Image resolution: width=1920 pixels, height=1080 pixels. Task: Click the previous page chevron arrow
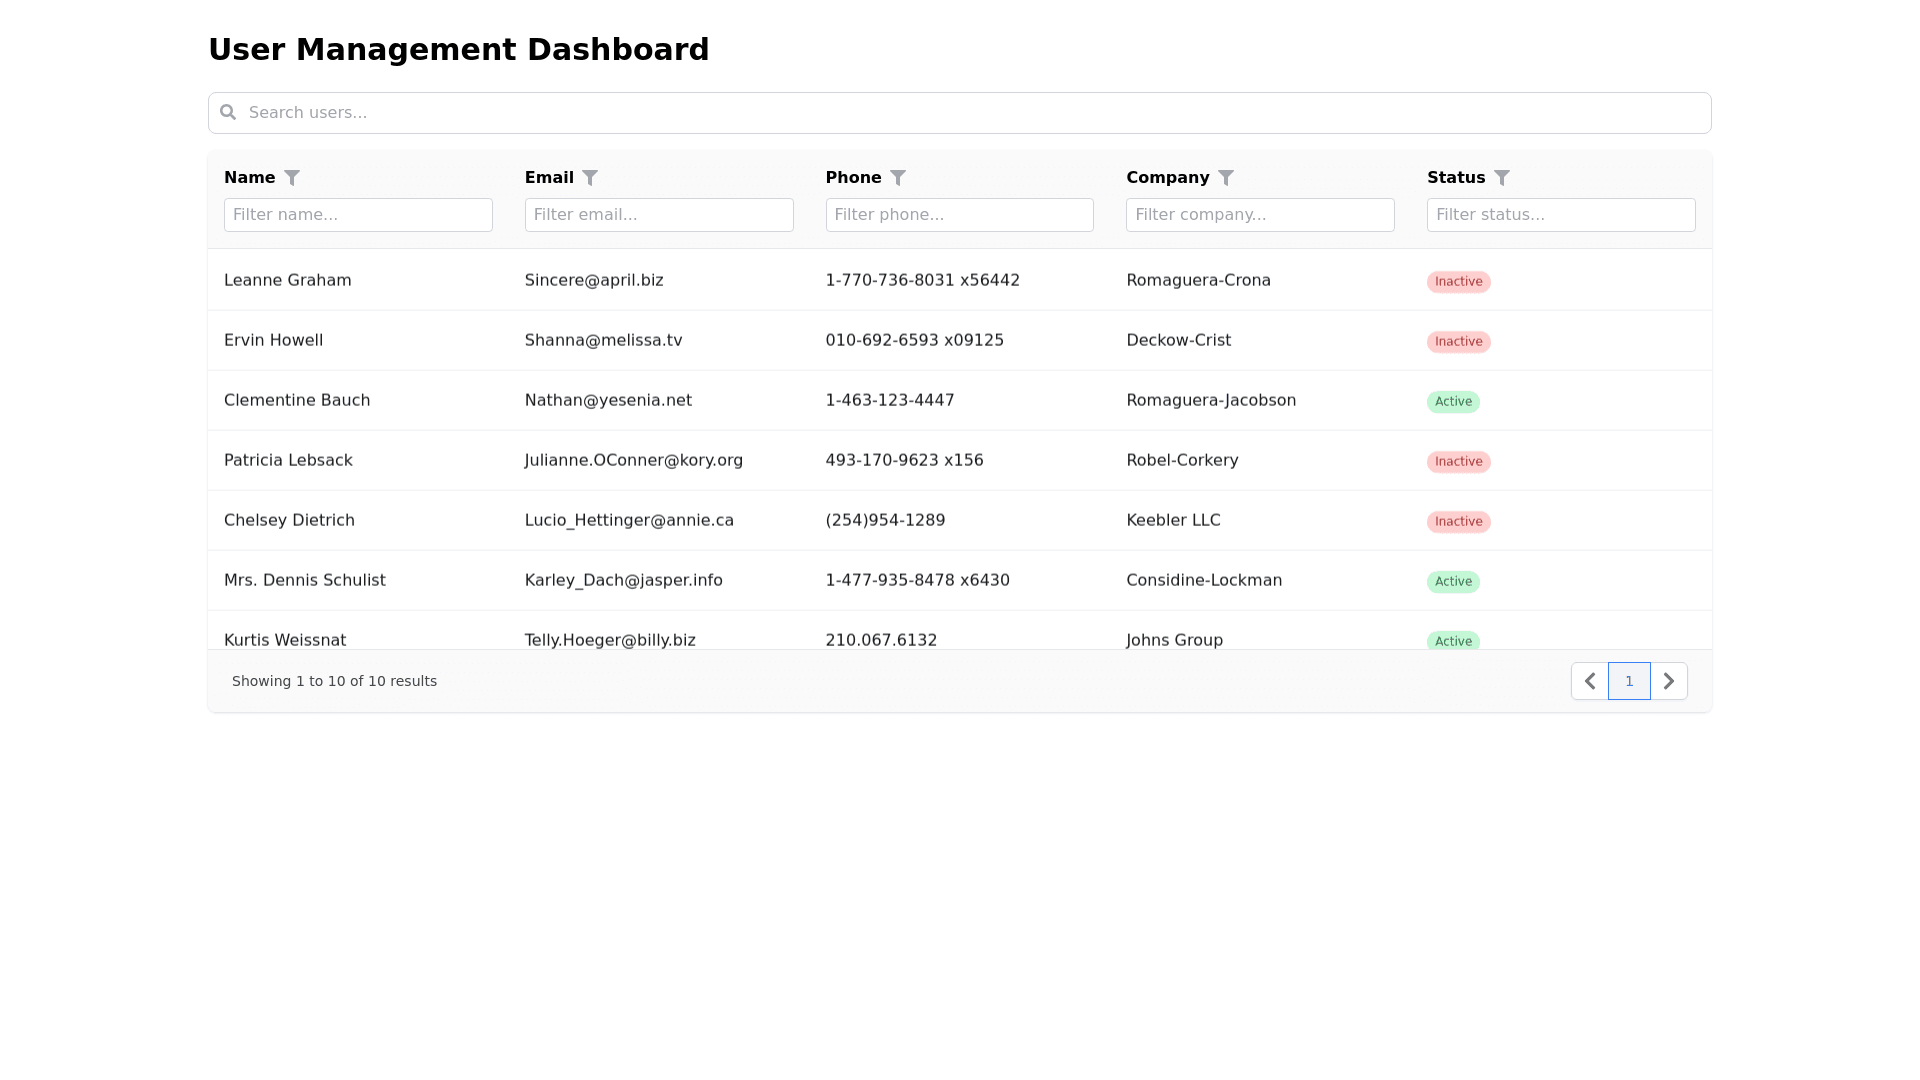click(1589, 681)
